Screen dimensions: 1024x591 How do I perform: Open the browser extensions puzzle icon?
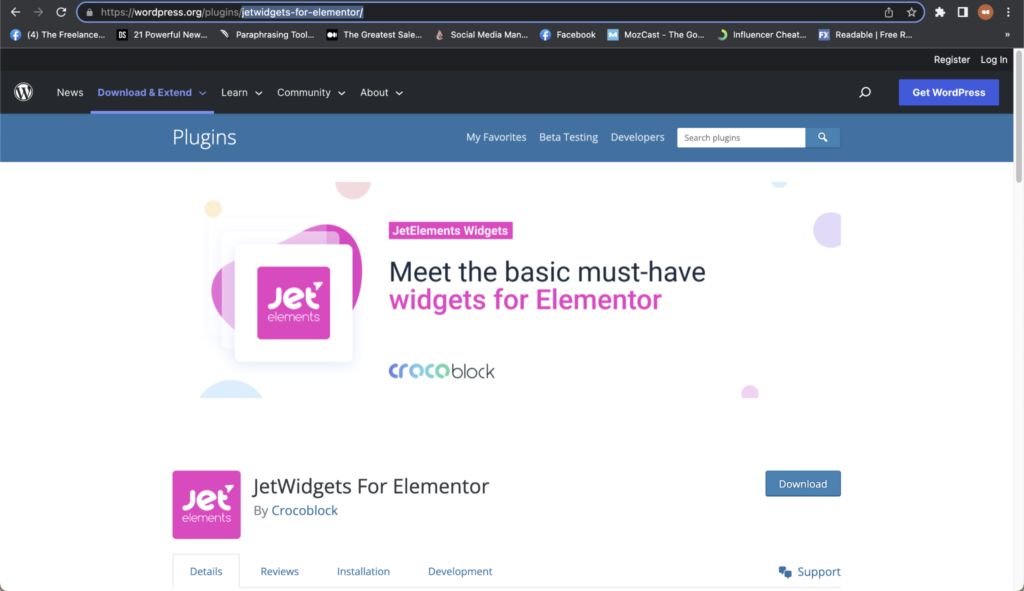940,12
